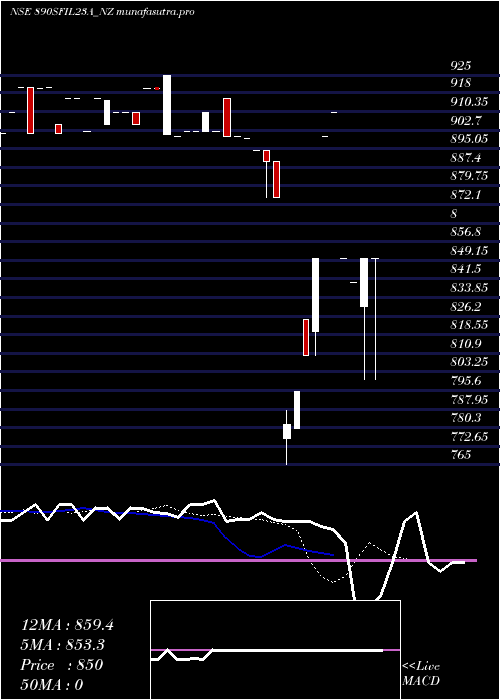The height and width of the screenshot is (700, 500).
Task: Click the 12MA : 859.4 readout
Action: (67, 625)
